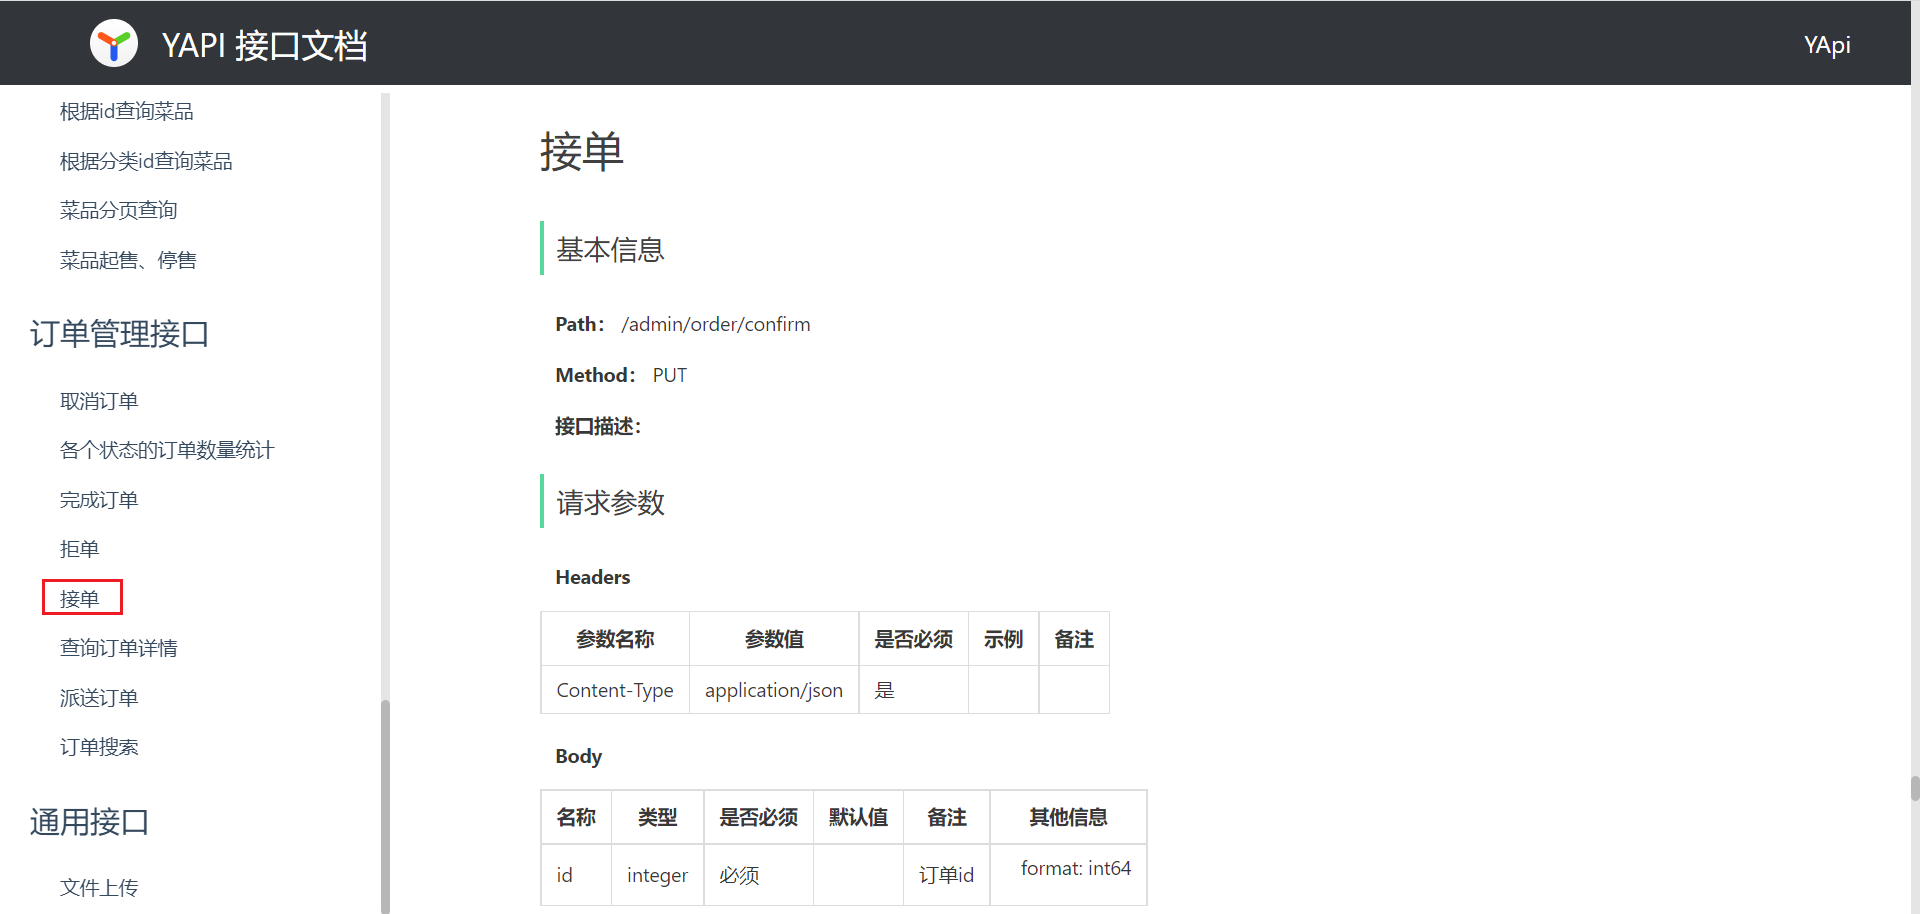Go to 派送订单 interface
Image resolution: width=1920 pixels, height=914 pixels.
tap(99, 698)
